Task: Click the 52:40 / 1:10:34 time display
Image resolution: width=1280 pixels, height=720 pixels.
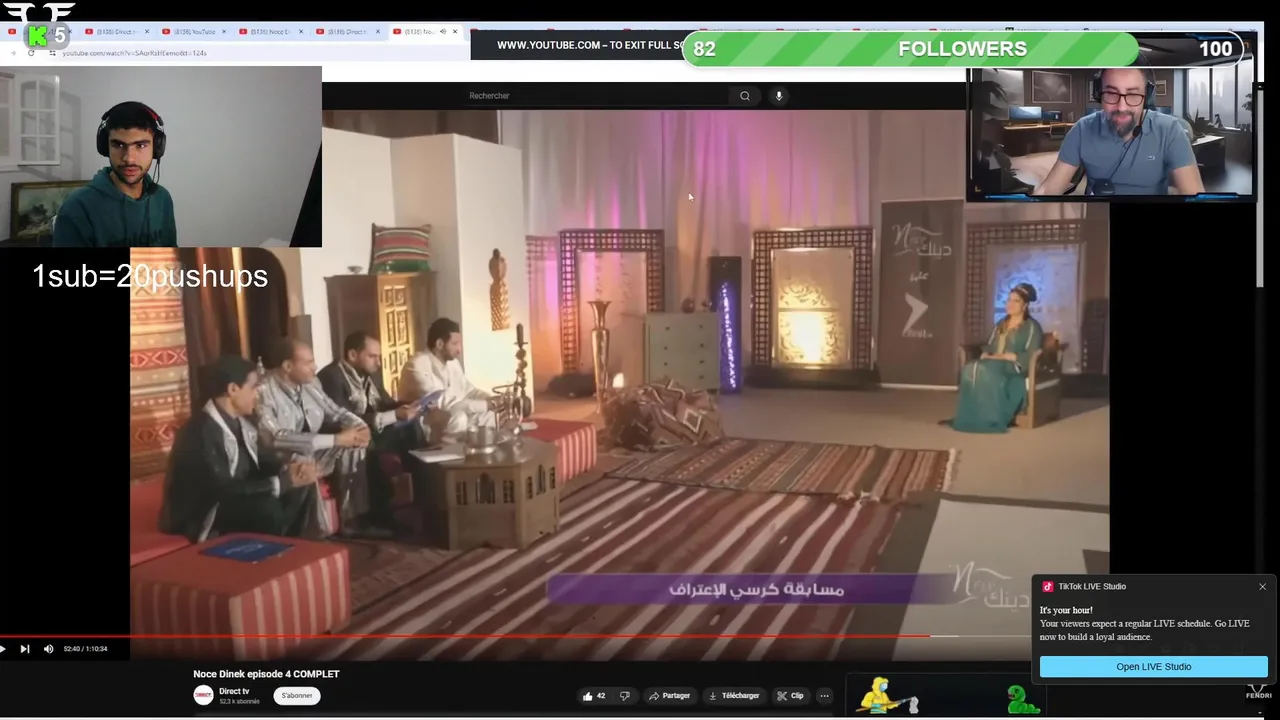Action: [x=85, y=649]
